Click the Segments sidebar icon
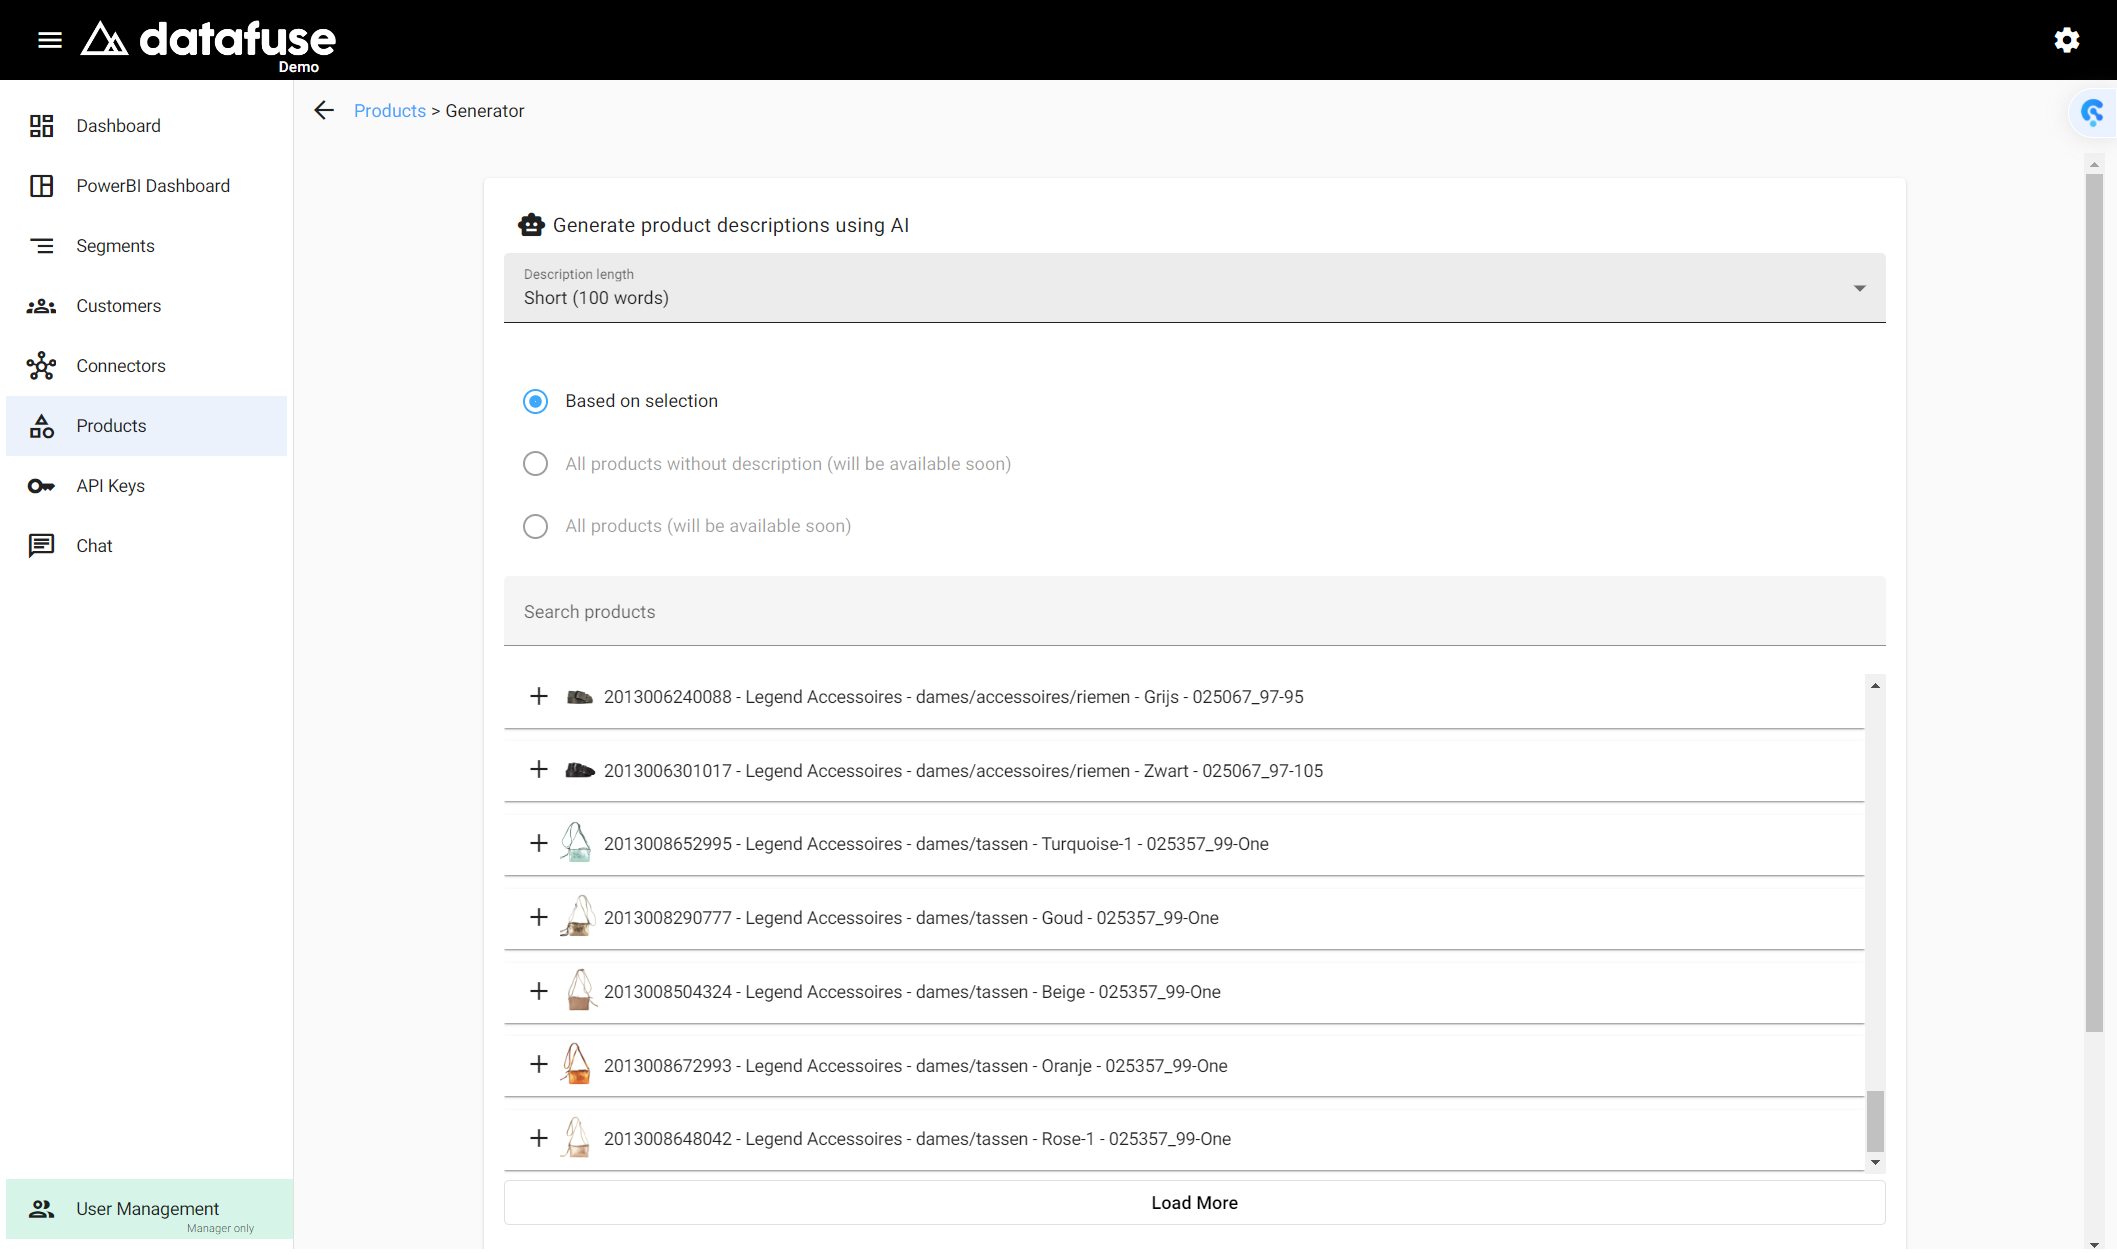The image size is (2117, 1254). 41,246
